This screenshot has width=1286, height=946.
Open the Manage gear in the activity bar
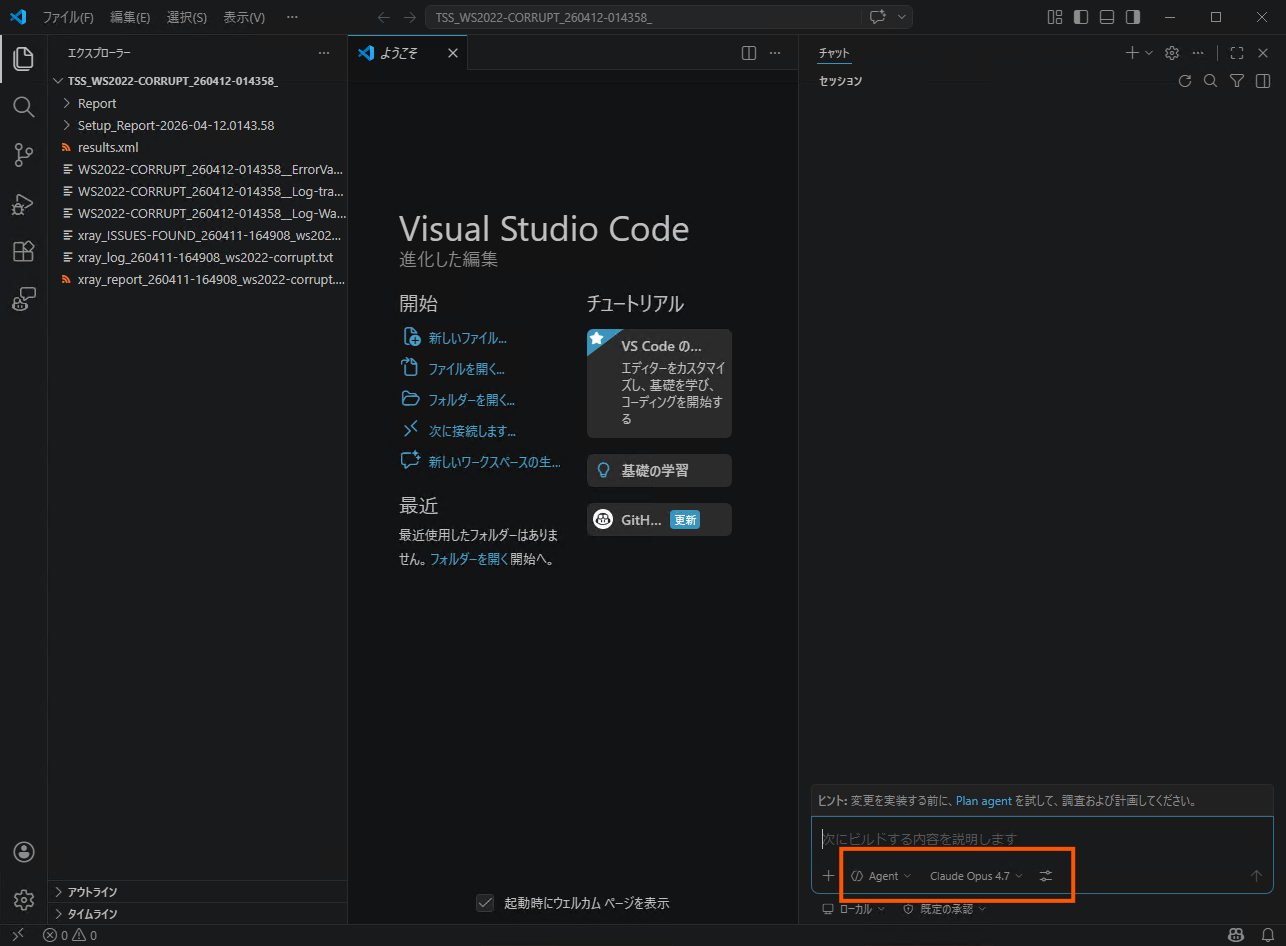pos(23,900)
